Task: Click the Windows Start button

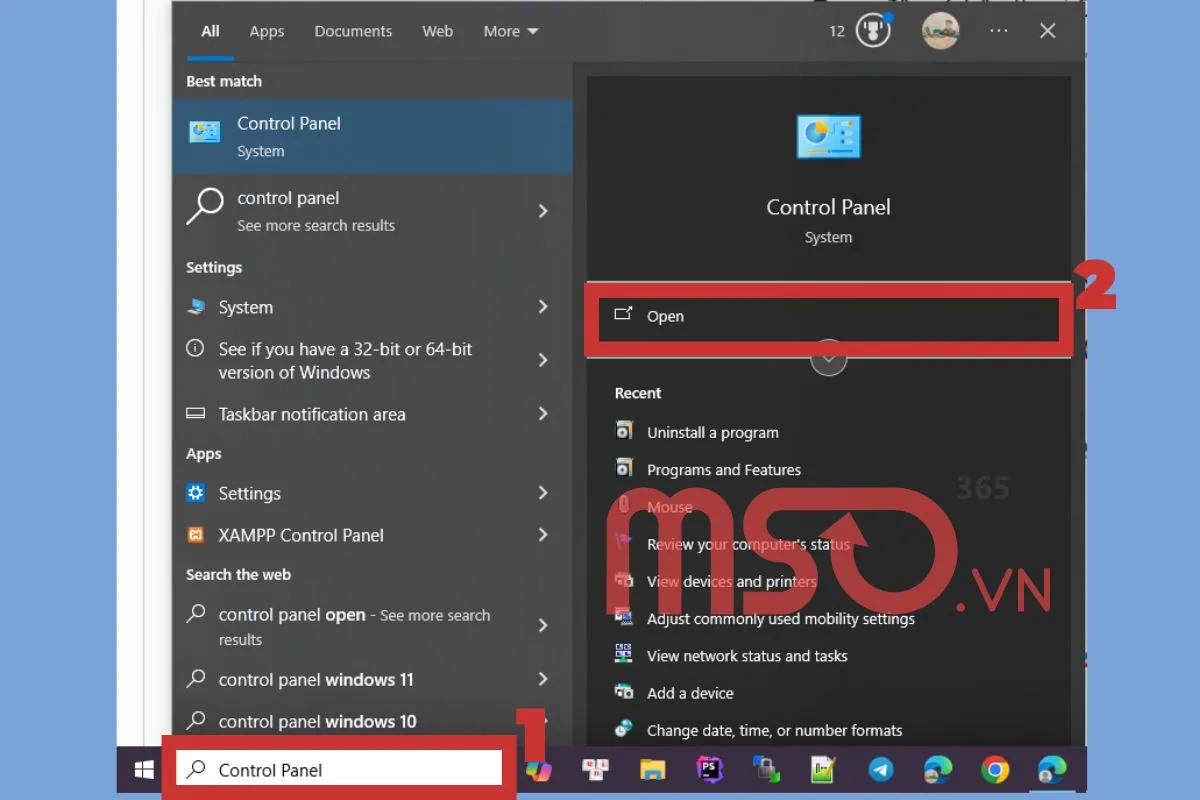Action: pos(144,769)
